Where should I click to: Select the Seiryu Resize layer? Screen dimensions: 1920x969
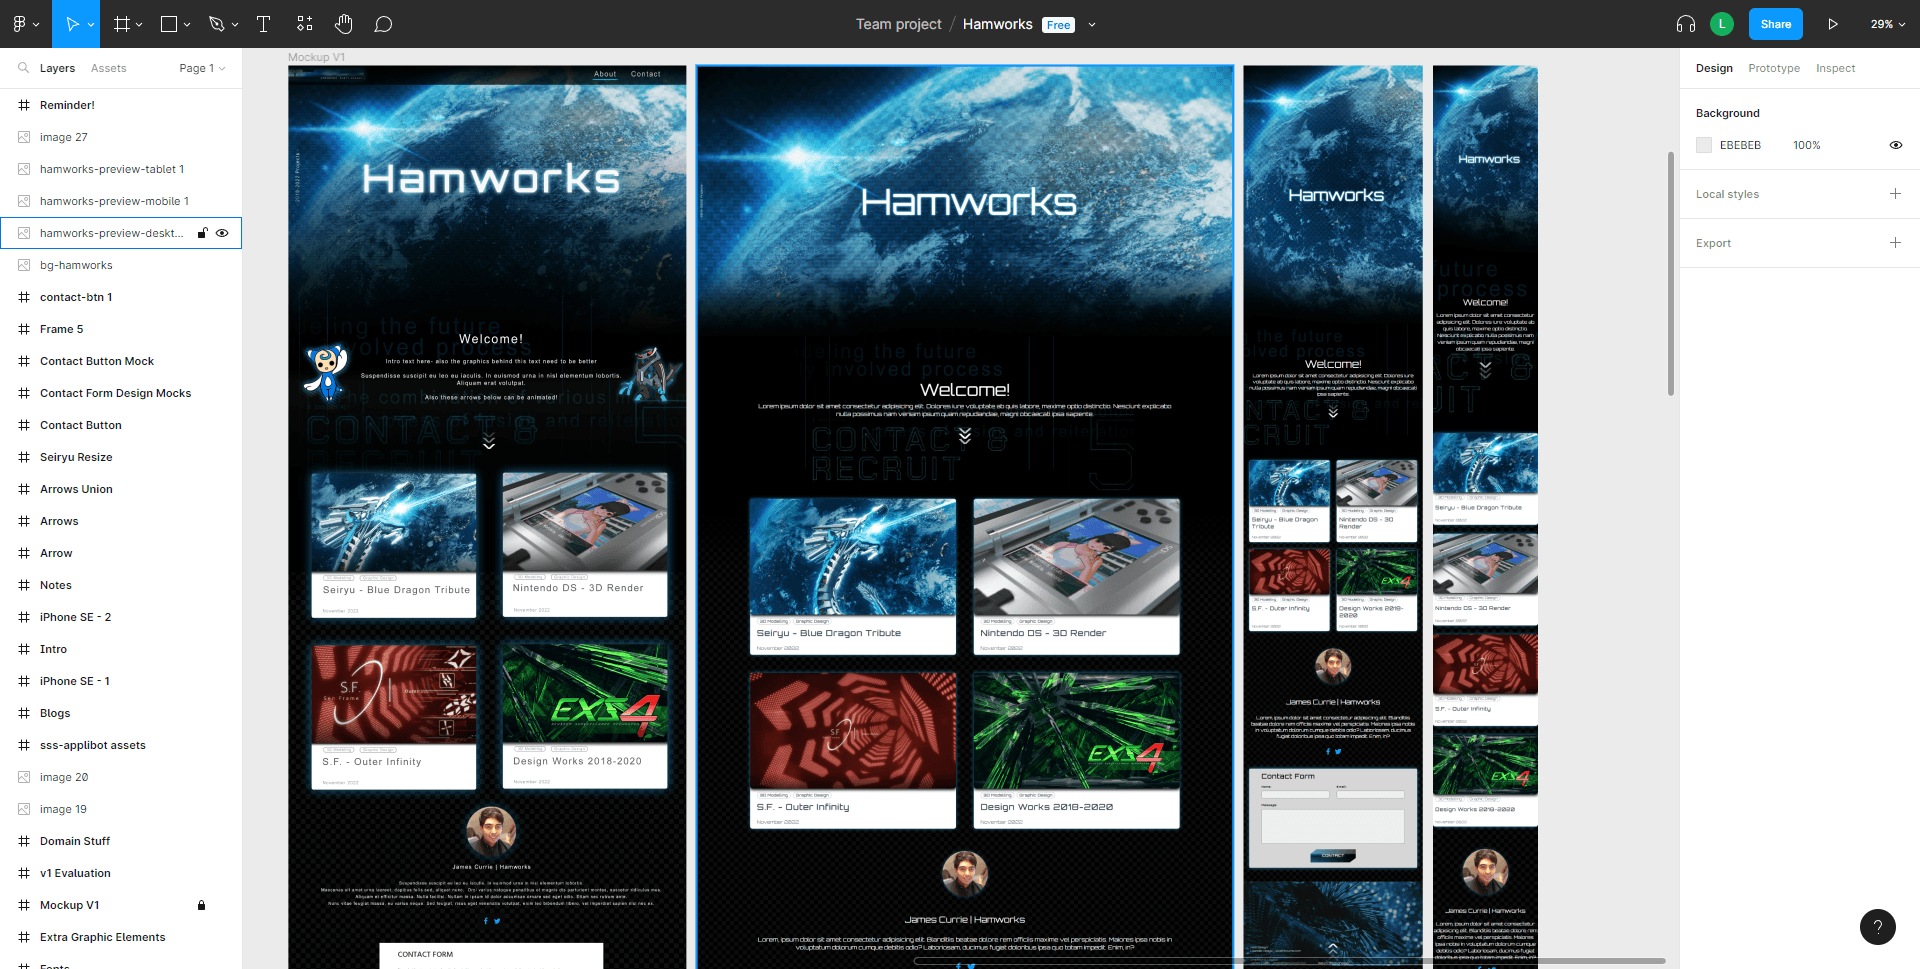[121, 457]
